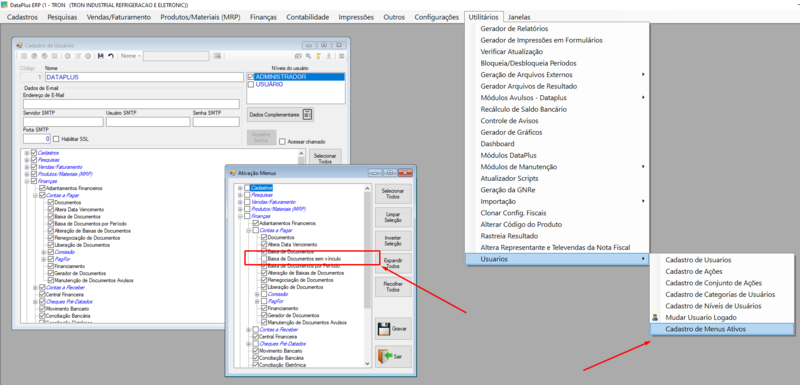Open the Finanças menu in menu bar
The height and width of the screenshot is (385, 800).
click(x=263, y=17)
